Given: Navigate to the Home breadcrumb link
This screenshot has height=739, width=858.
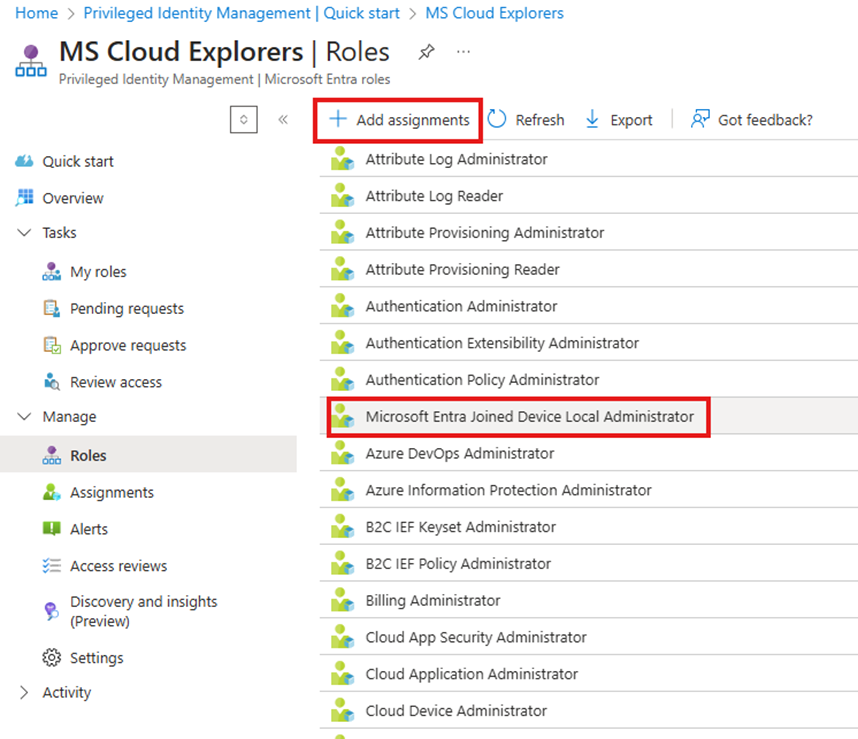Looking at the screenshot, I should (37, 14).
